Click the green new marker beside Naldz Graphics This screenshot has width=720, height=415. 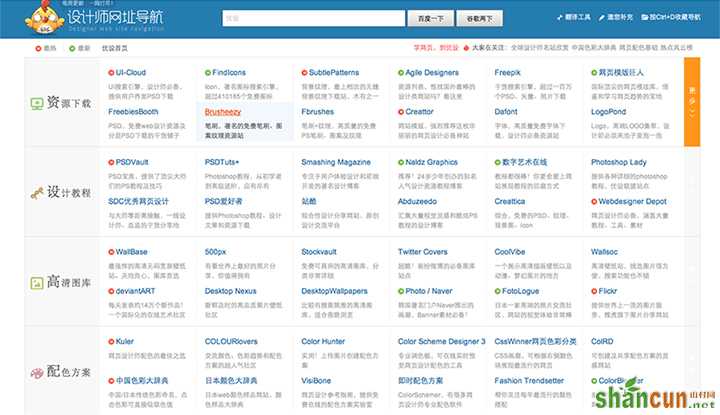click(401, 162)
